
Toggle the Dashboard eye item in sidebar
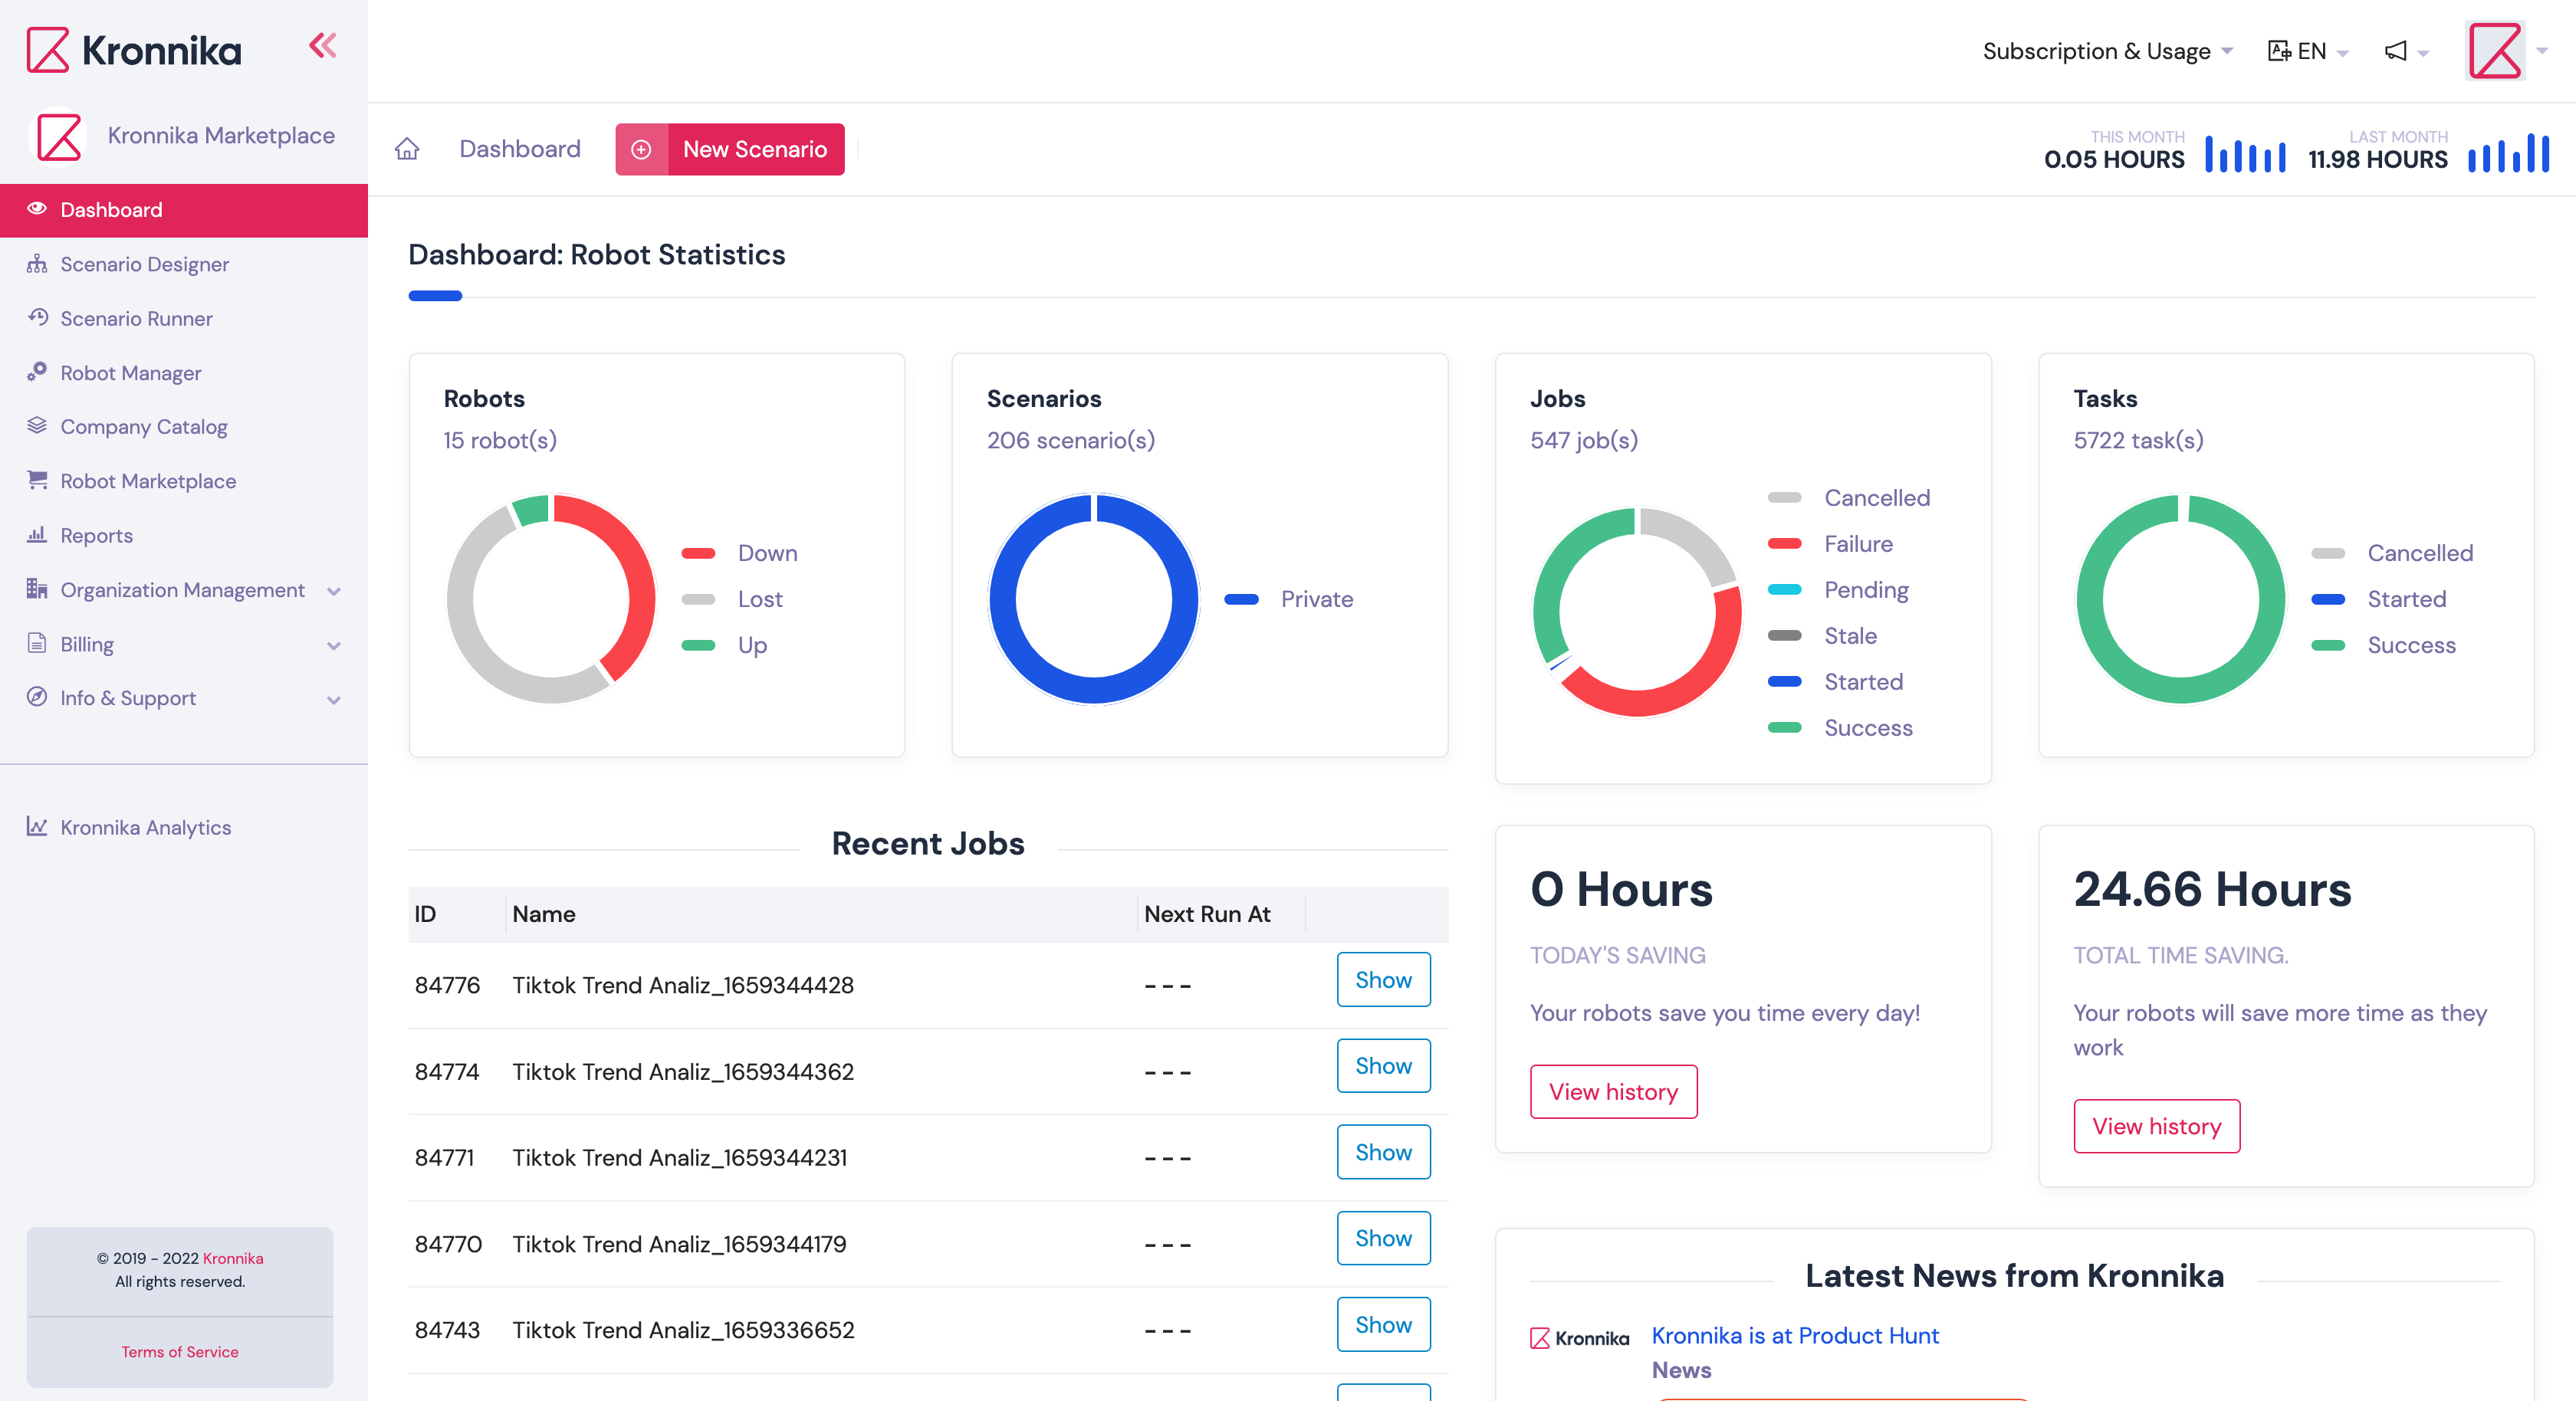(110, 210)
